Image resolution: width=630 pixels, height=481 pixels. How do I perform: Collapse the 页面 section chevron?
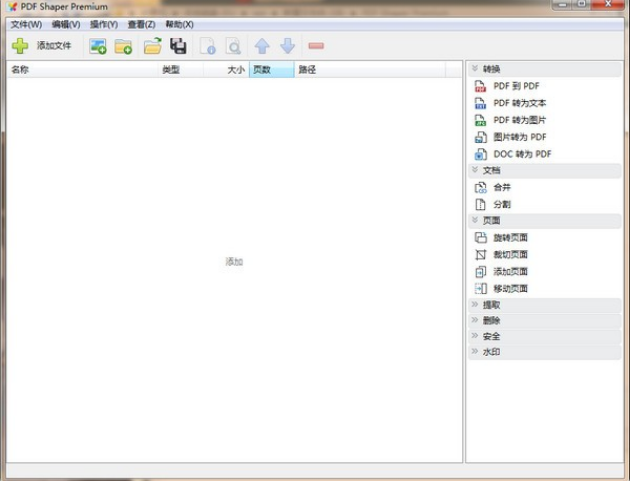(x=475, y=220)
